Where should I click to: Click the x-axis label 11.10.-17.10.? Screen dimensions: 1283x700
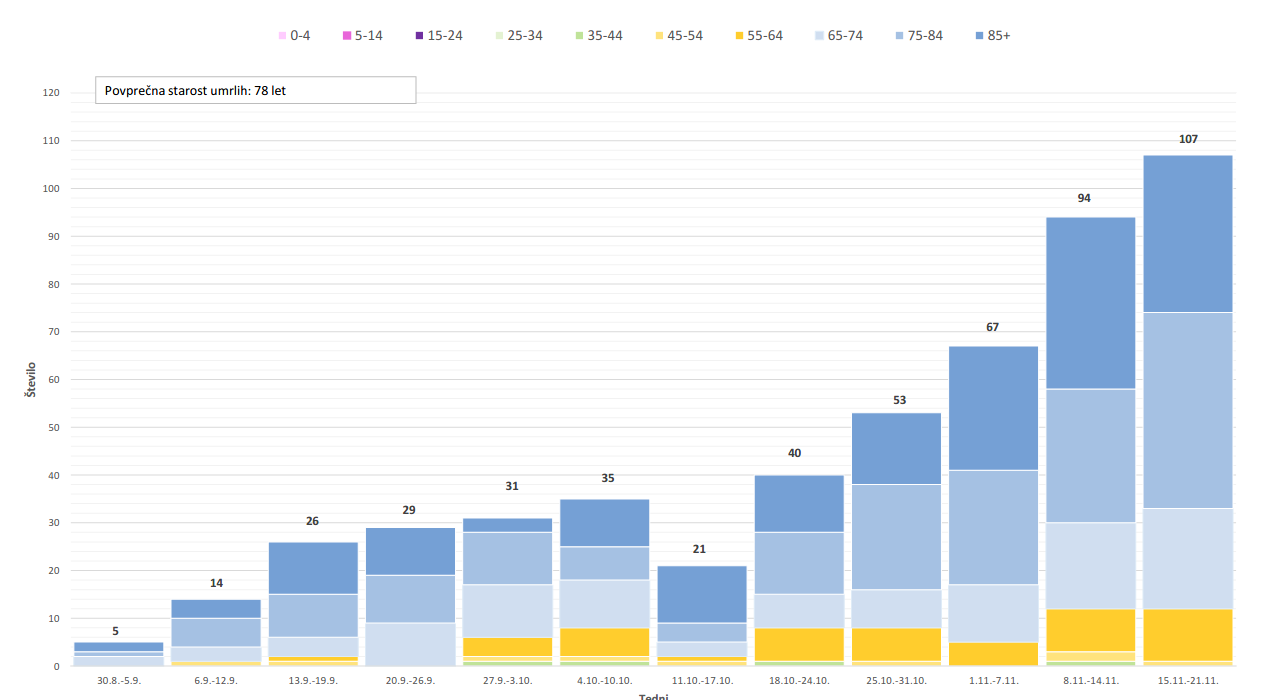click(702, 680)
